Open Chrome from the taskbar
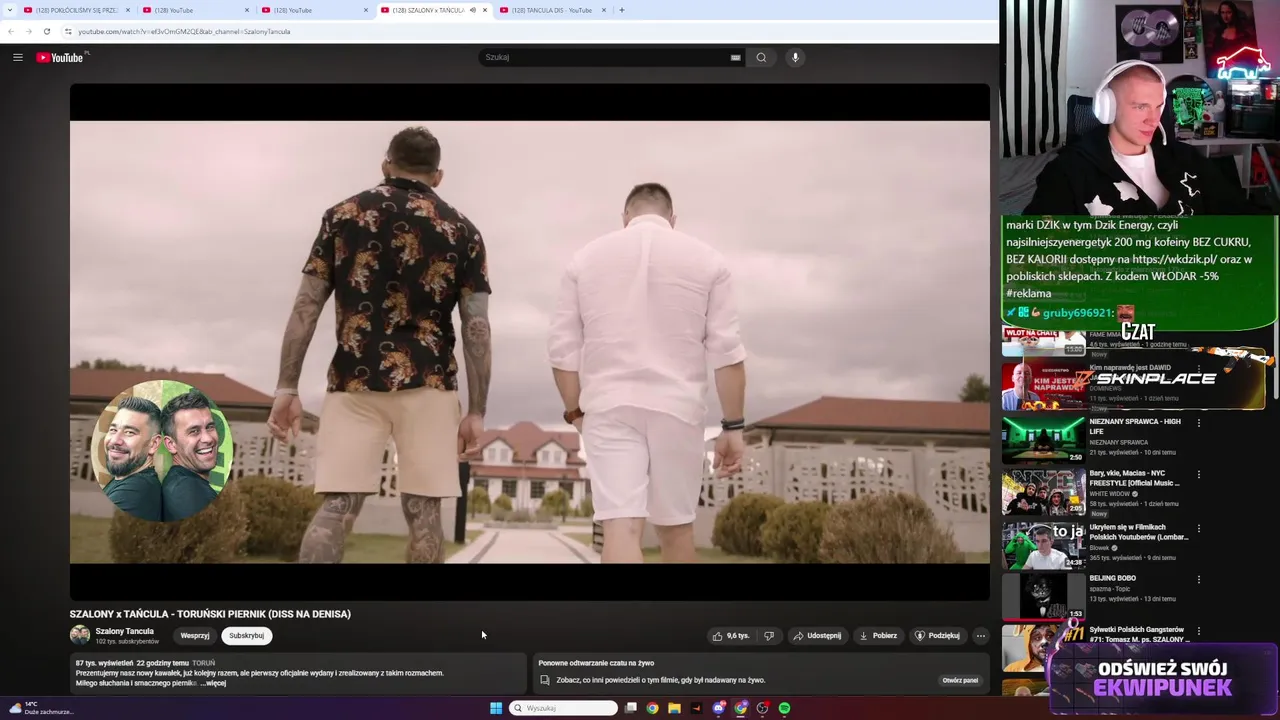Screen dimensions: 1280x720 click(x=652, y=708)
